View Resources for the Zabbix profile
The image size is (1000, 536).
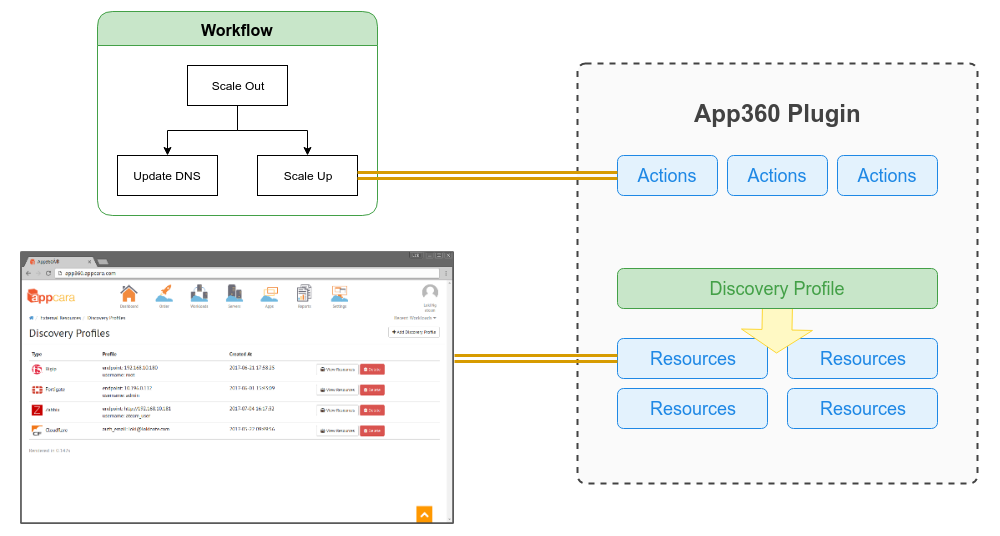(337, 410)
